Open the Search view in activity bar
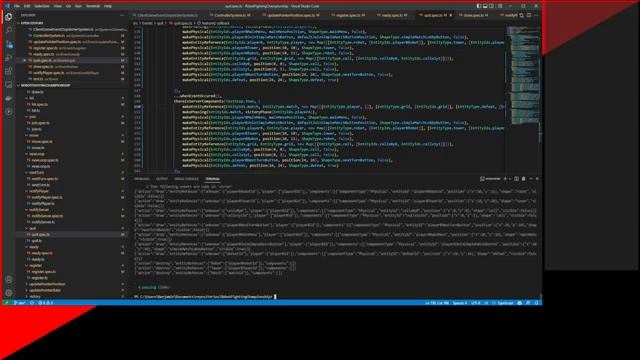The width and height of the screenshot is (640, 360). click(x=9, y=31)
